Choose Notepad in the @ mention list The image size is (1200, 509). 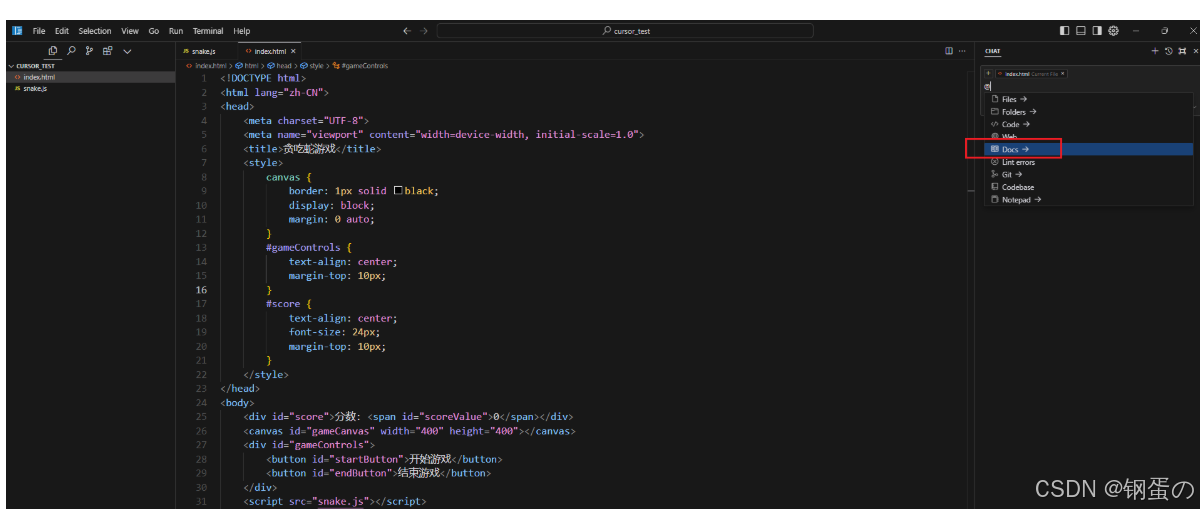[x=1090, y=199]
